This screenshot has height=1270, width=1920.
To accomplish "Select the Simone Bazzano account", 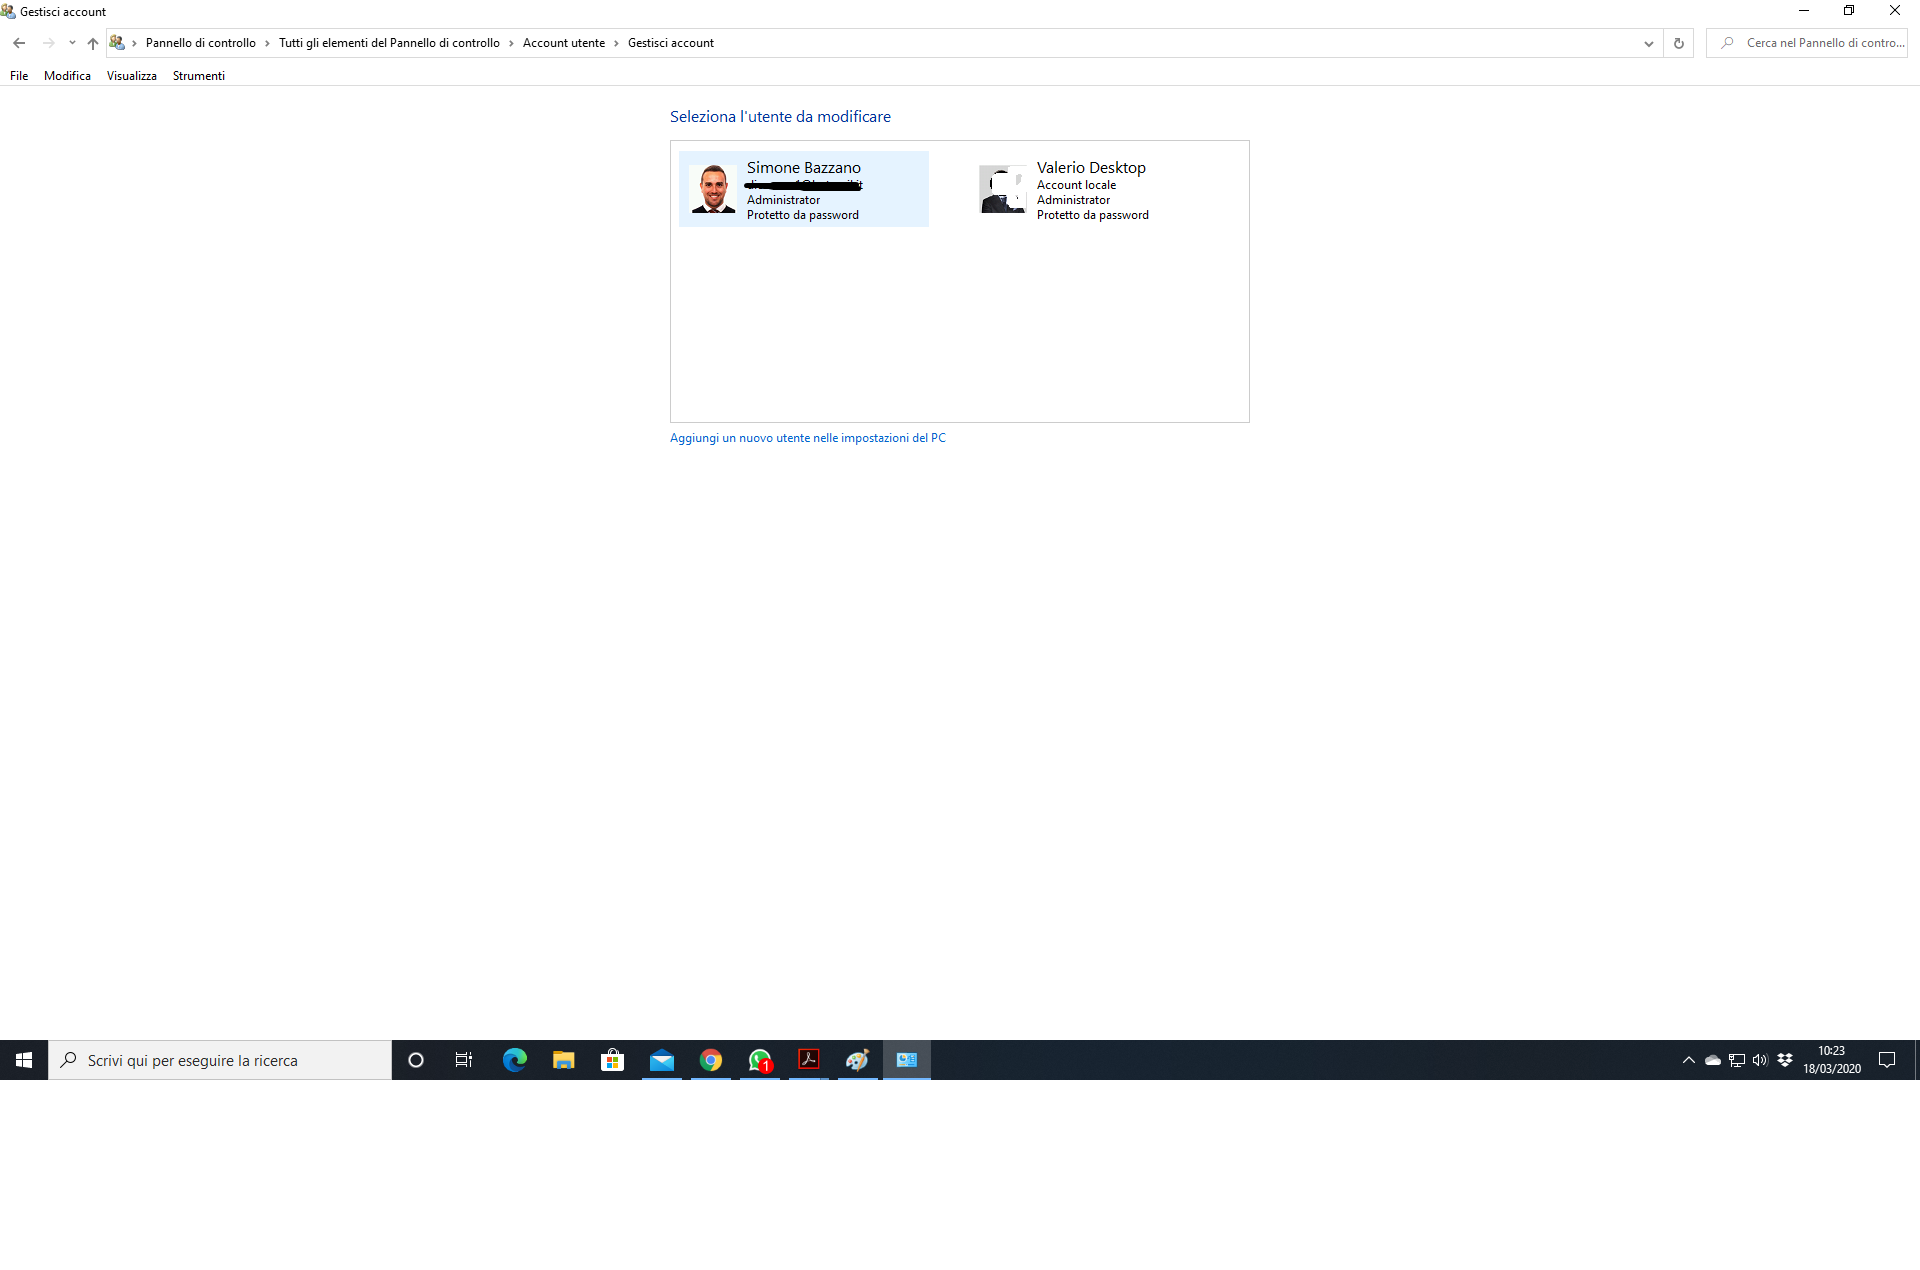I will [x=803, y=189].
